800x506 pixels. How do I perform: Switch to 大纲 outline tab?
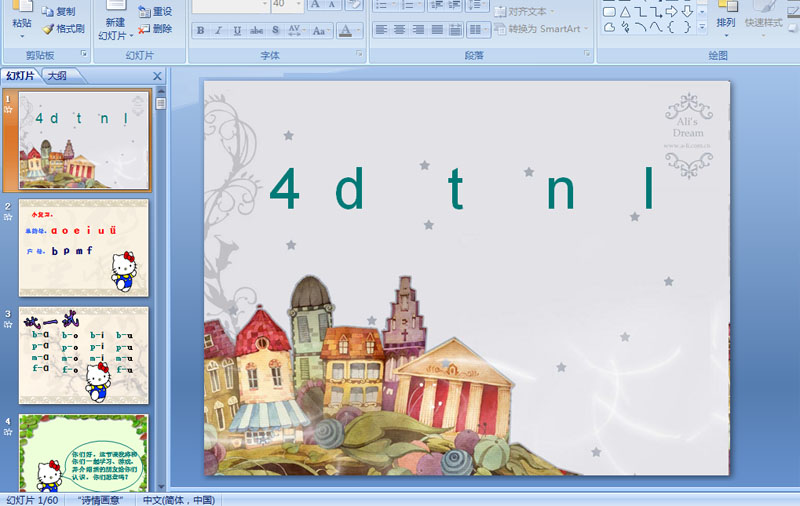click(x=57, y=76)
